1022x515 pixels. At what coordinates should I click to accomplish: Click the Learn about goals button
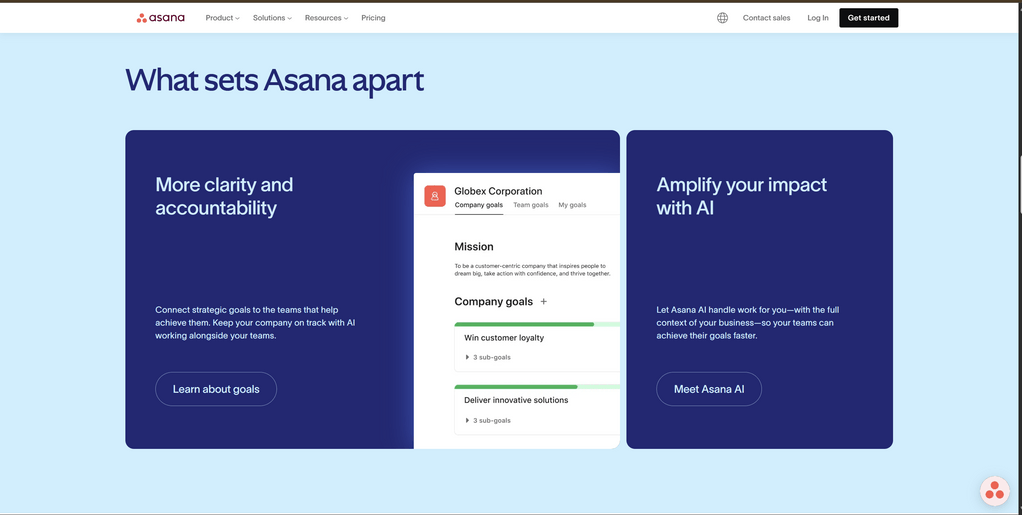click(x=216, y=389)
